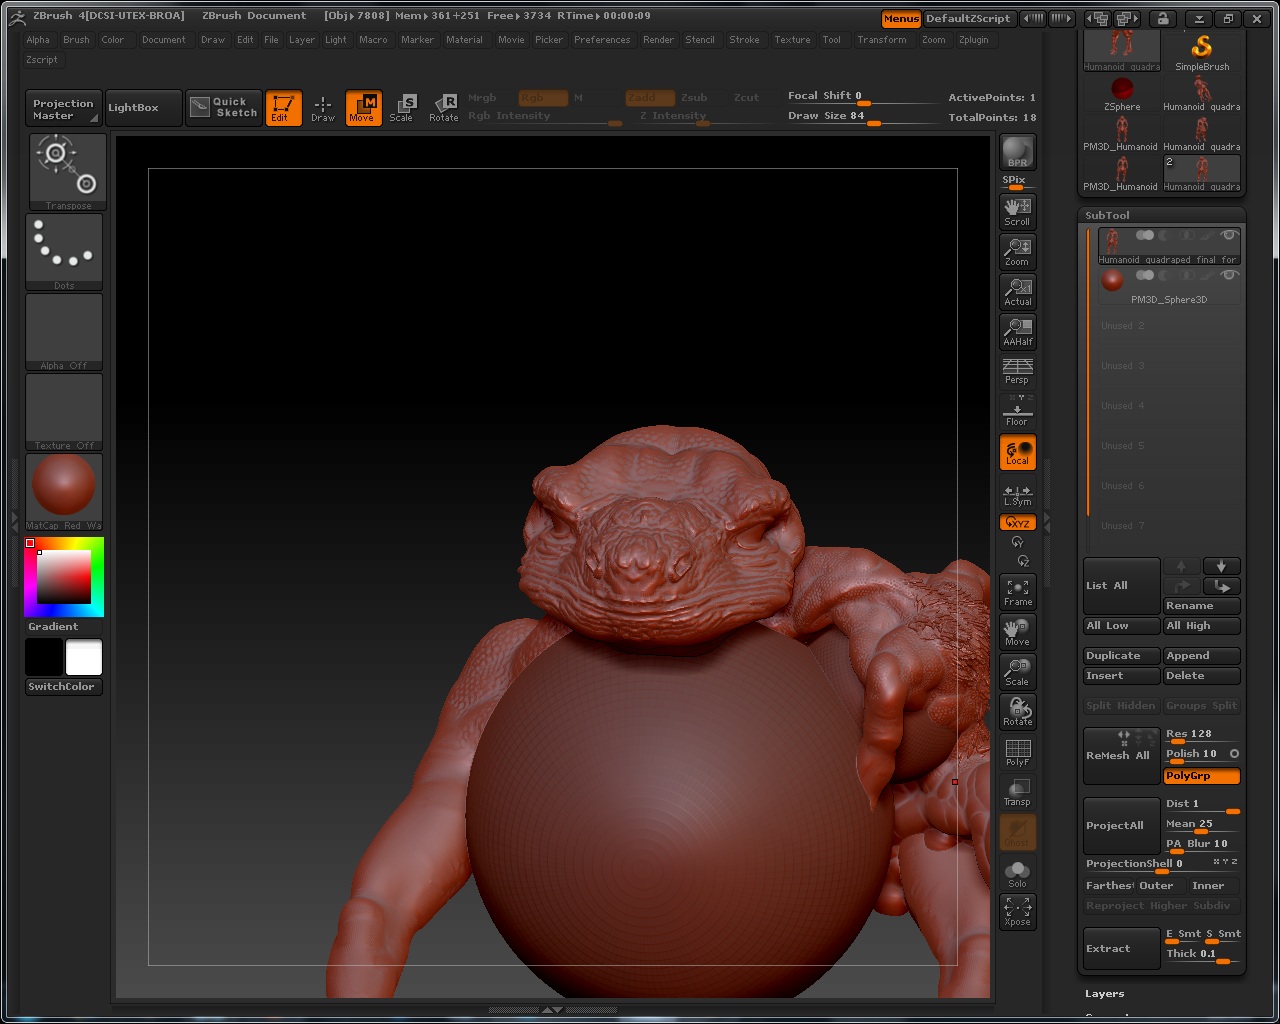The width and height of the screenshot is (1280, 1024).
Task: Toggle L.Sym local symmetry
Action: [1017, 494]
